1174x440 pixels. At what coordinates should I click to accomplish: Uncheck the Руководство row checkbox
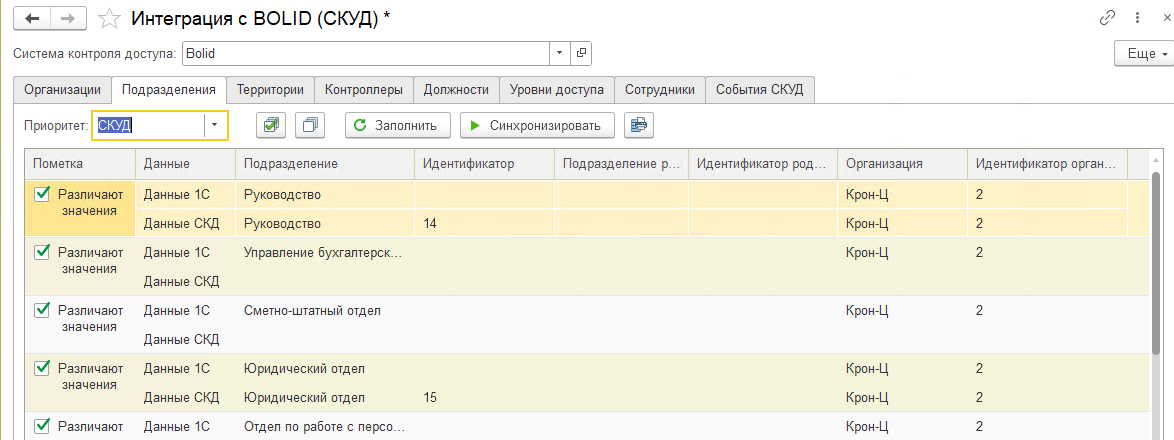point(42,194)
